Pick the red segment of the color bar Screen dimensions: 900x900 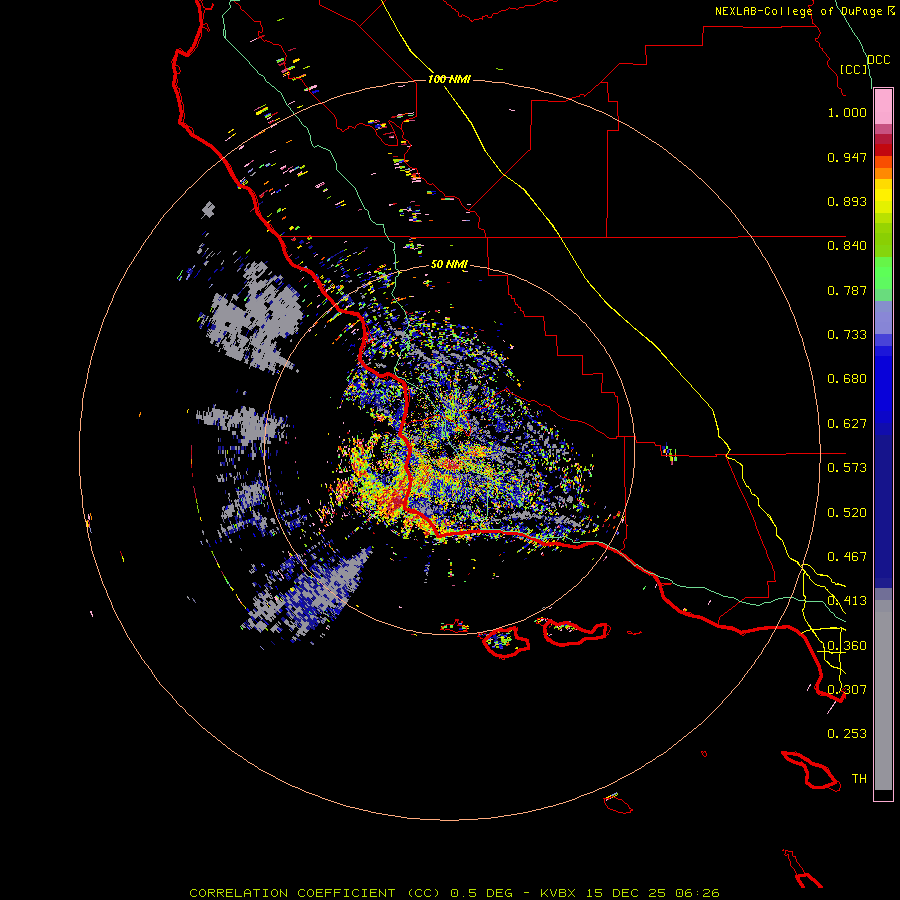click(x=883, y=150)
